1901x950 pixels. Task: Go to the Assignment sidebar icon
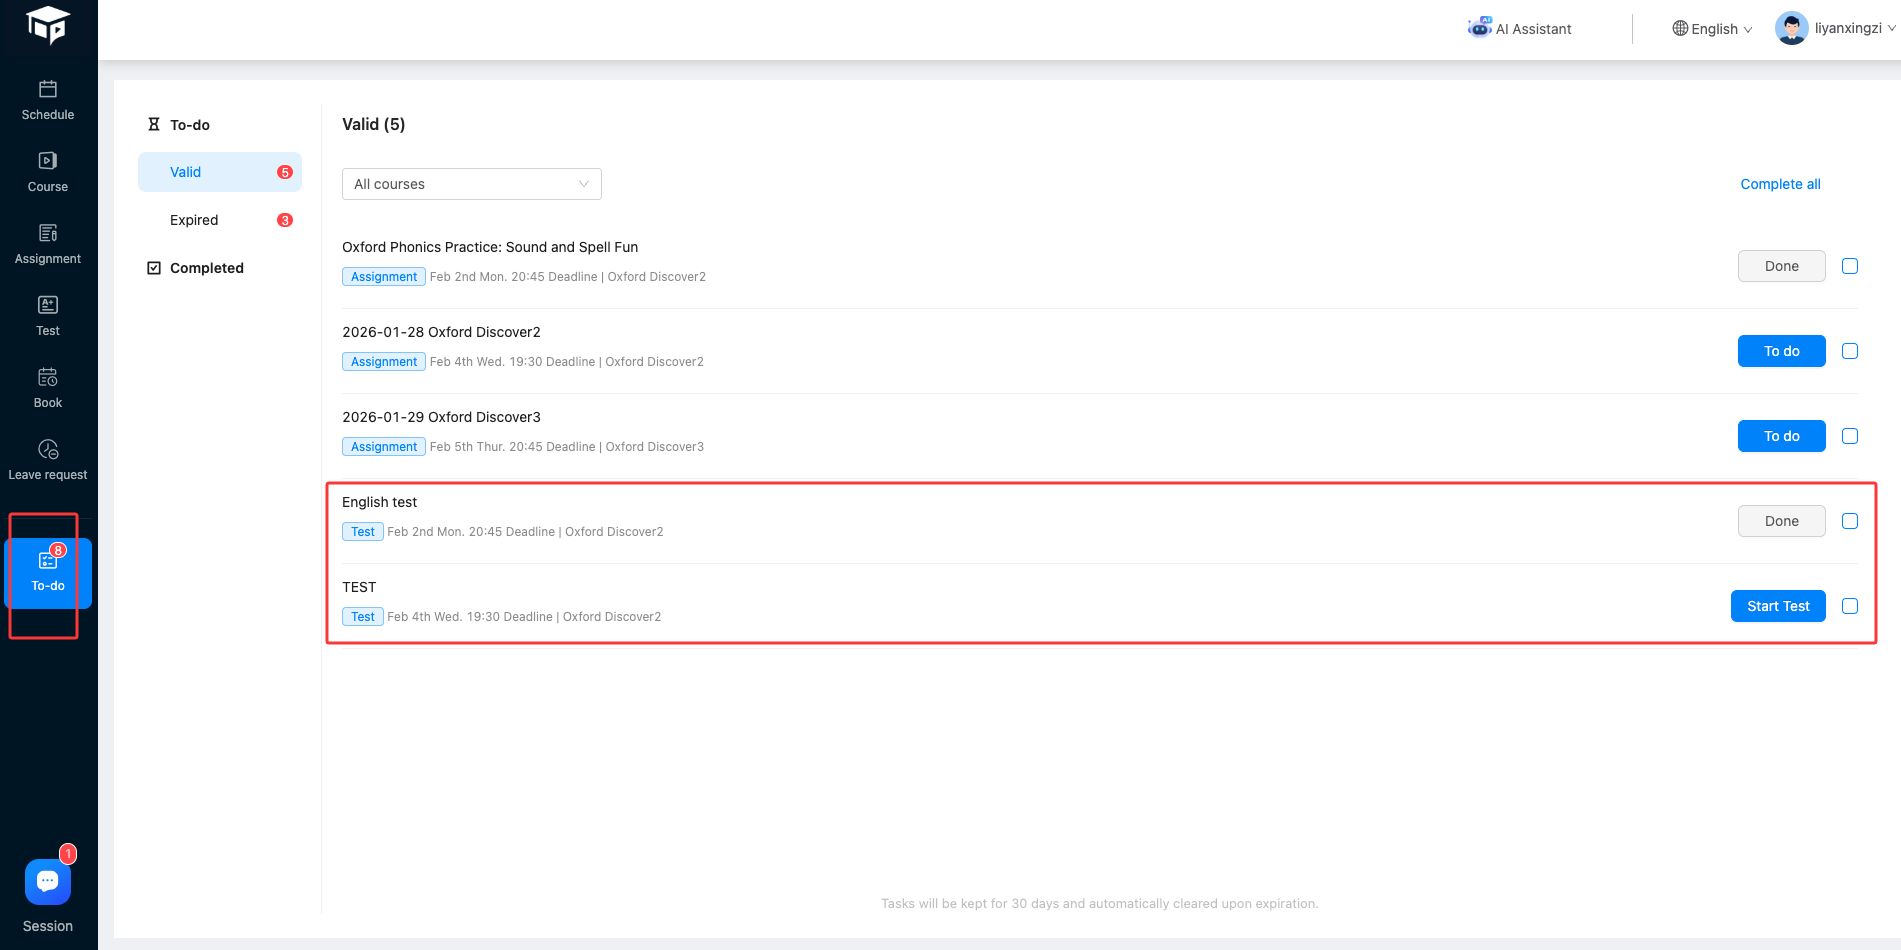(48, 234)
